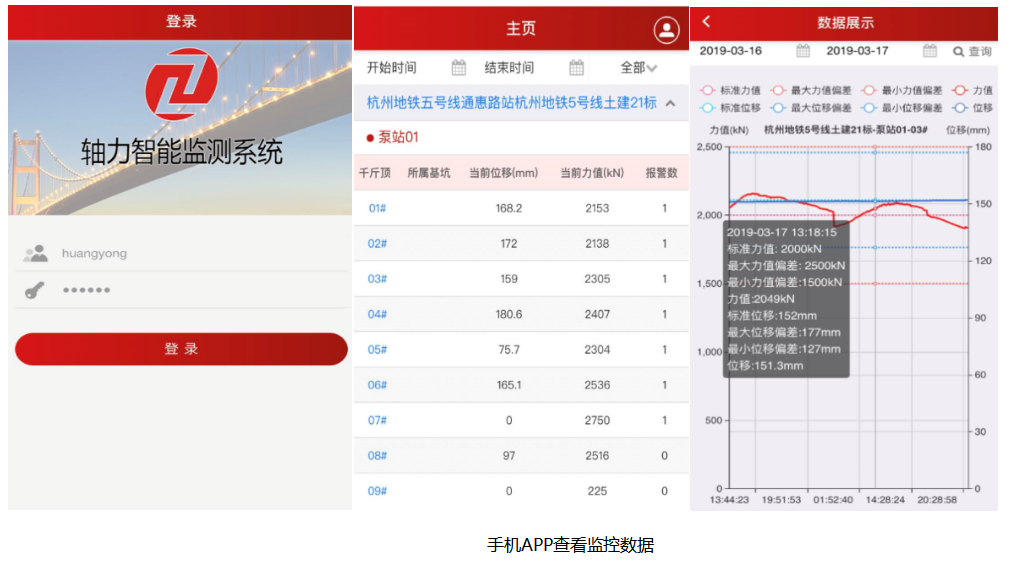The width and height of the screenshot is (1009, 576).
Task: Toggle 最小位移偏差 legend series
Action: (x=902, y=107)
